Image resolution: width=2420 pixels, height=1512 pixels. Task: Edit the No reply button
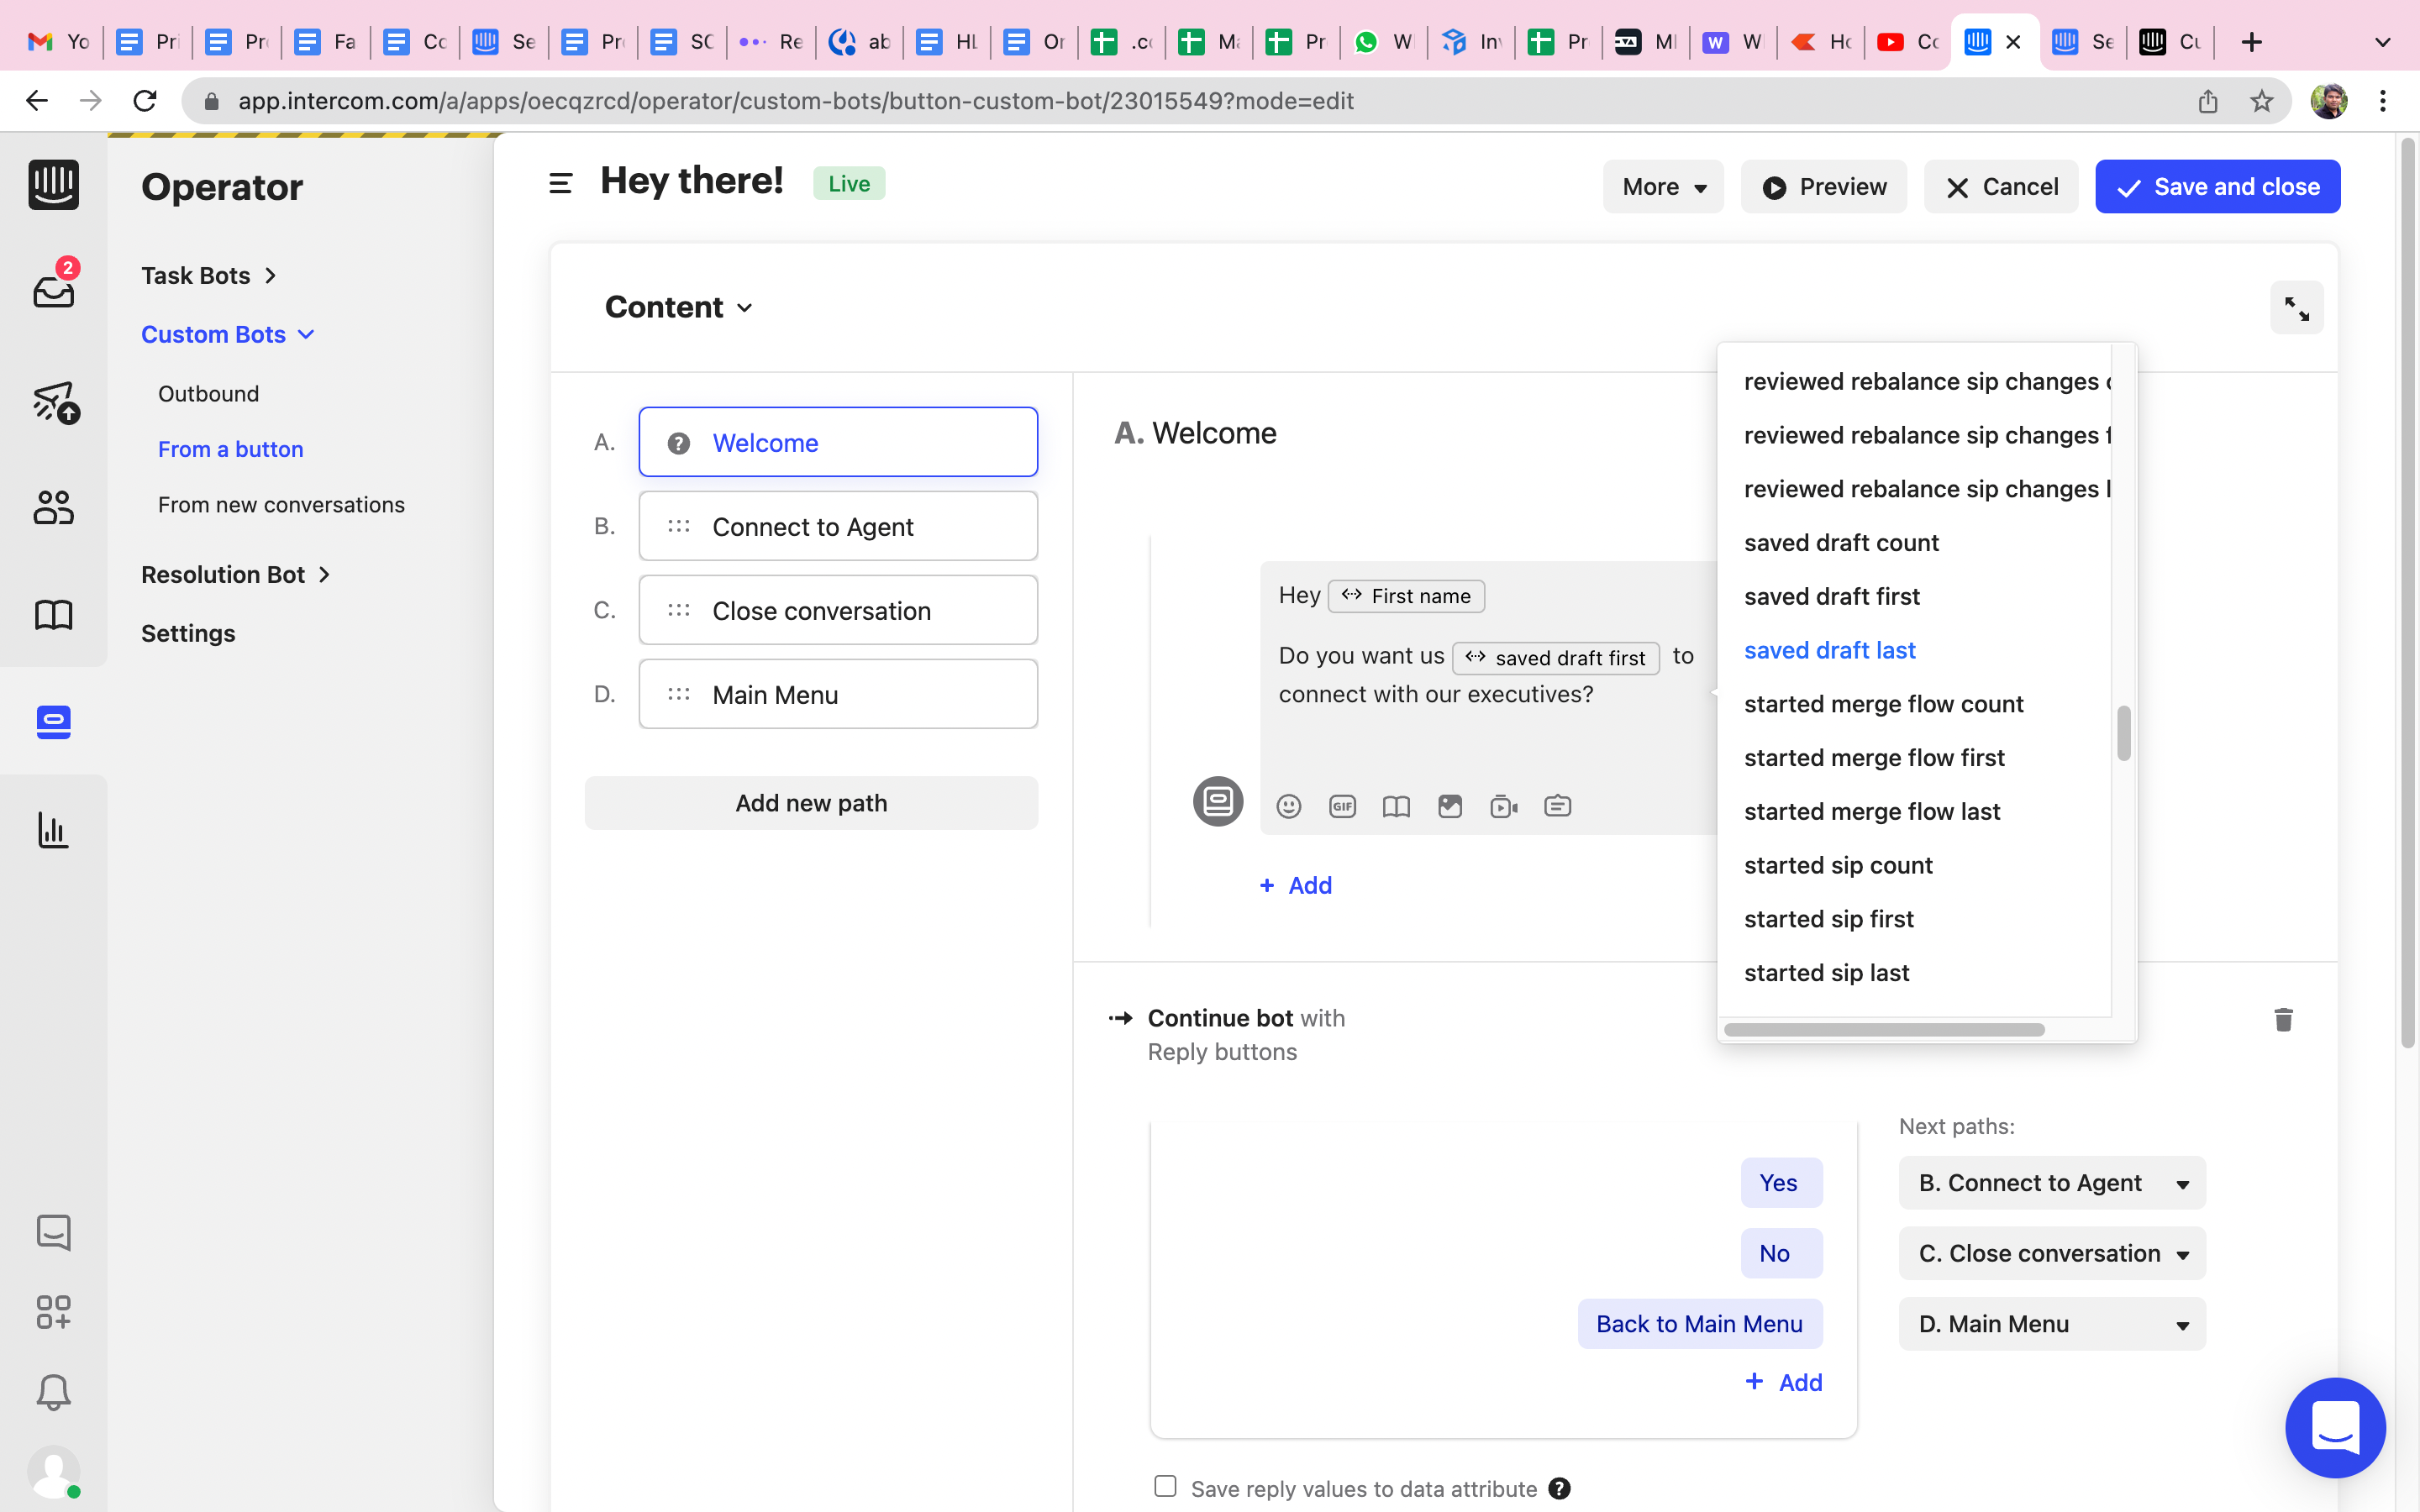(x=1781, y=1253)
